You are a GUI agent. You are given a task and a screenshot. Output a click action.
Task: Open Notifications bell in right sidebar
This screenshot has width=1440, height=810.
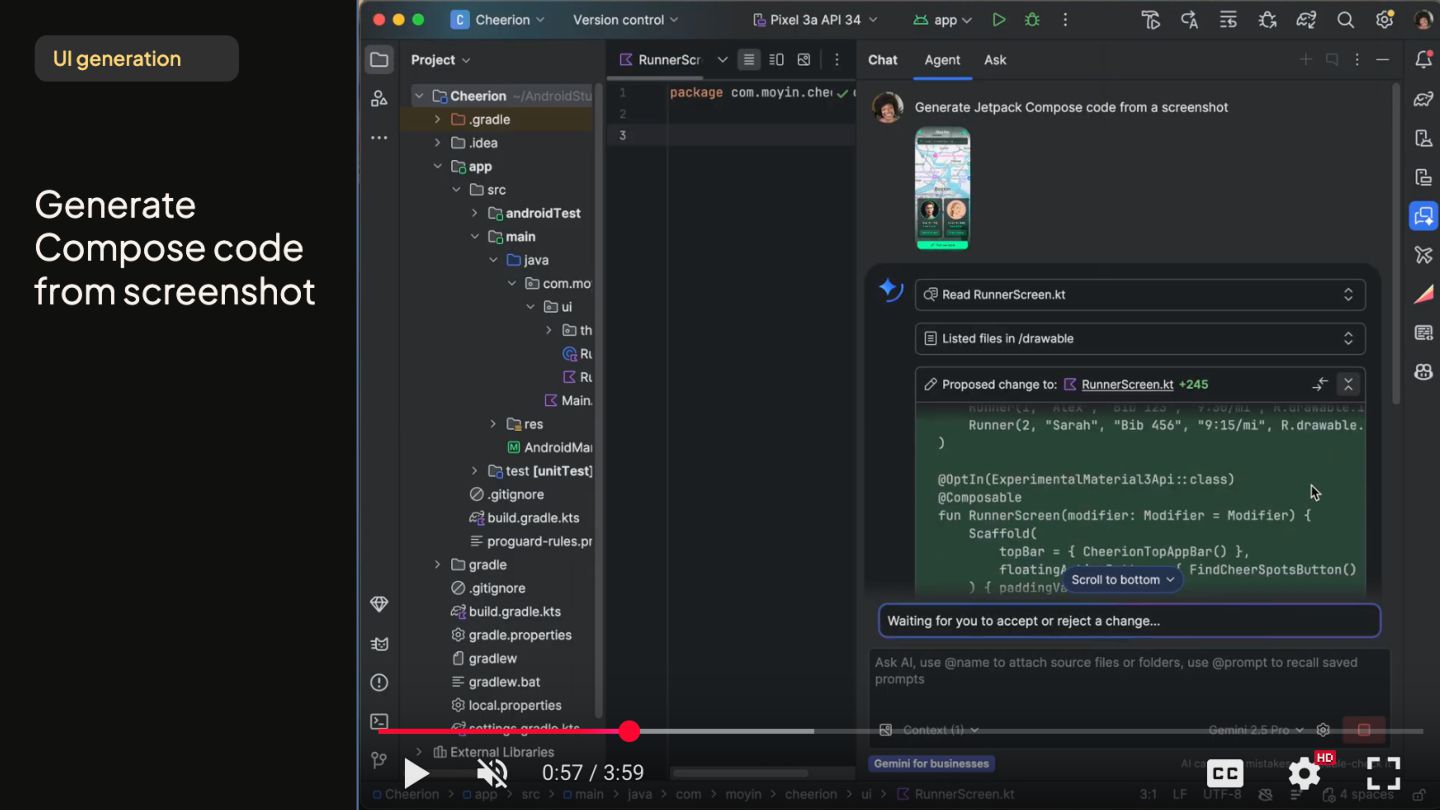pos(1423,60)
